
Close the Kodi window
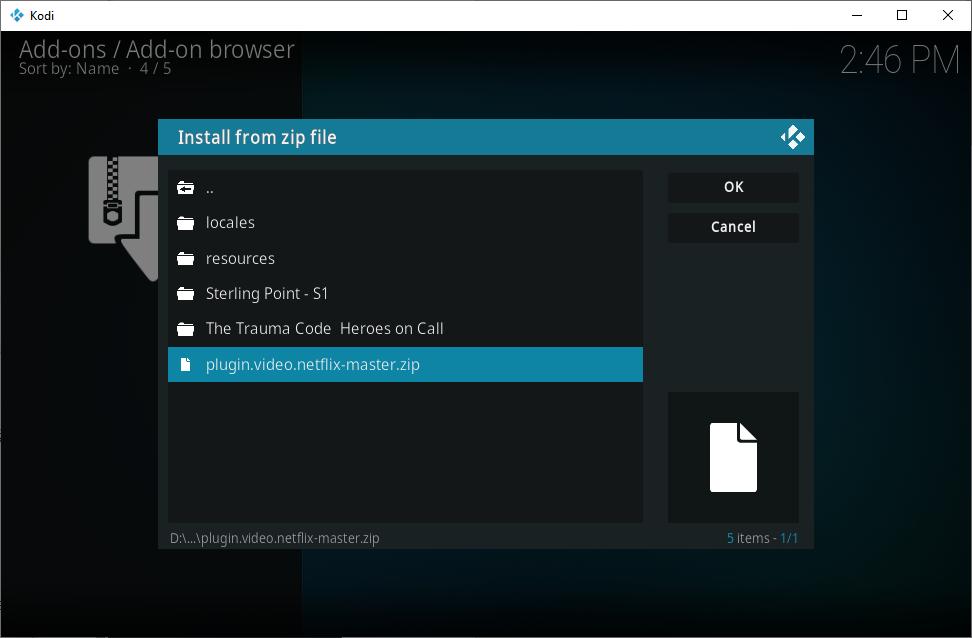click(x=948, y=15)
